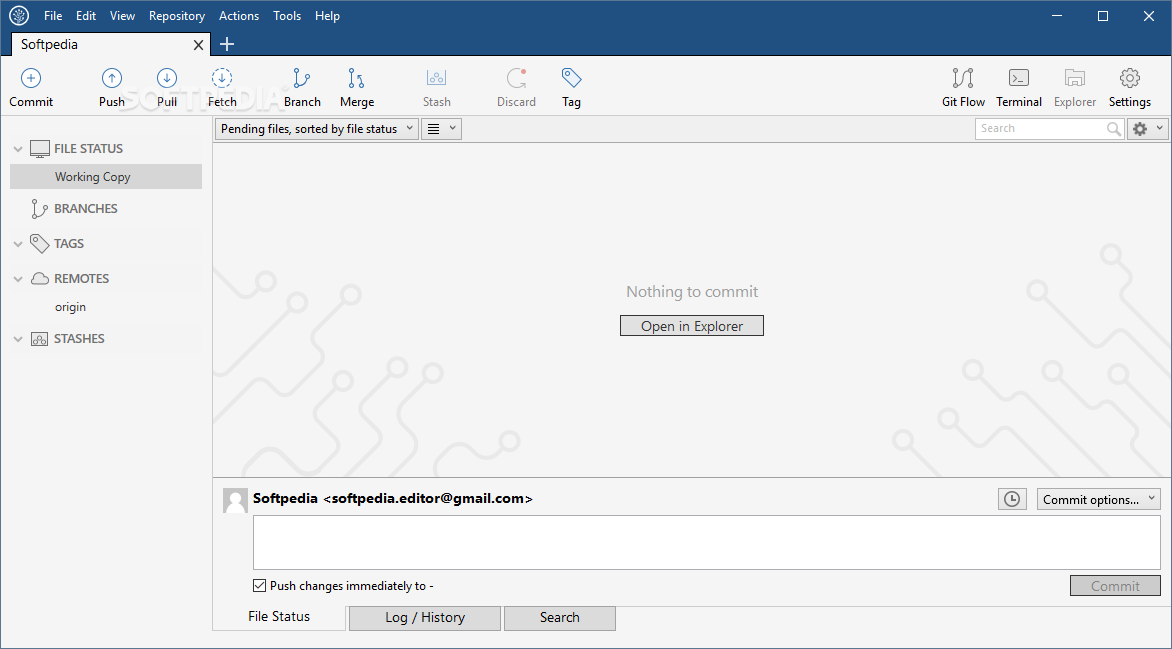Show recent commit messages with the clock icon
This screenshot has width=1172, height=649.
[x=1012, y=499]
